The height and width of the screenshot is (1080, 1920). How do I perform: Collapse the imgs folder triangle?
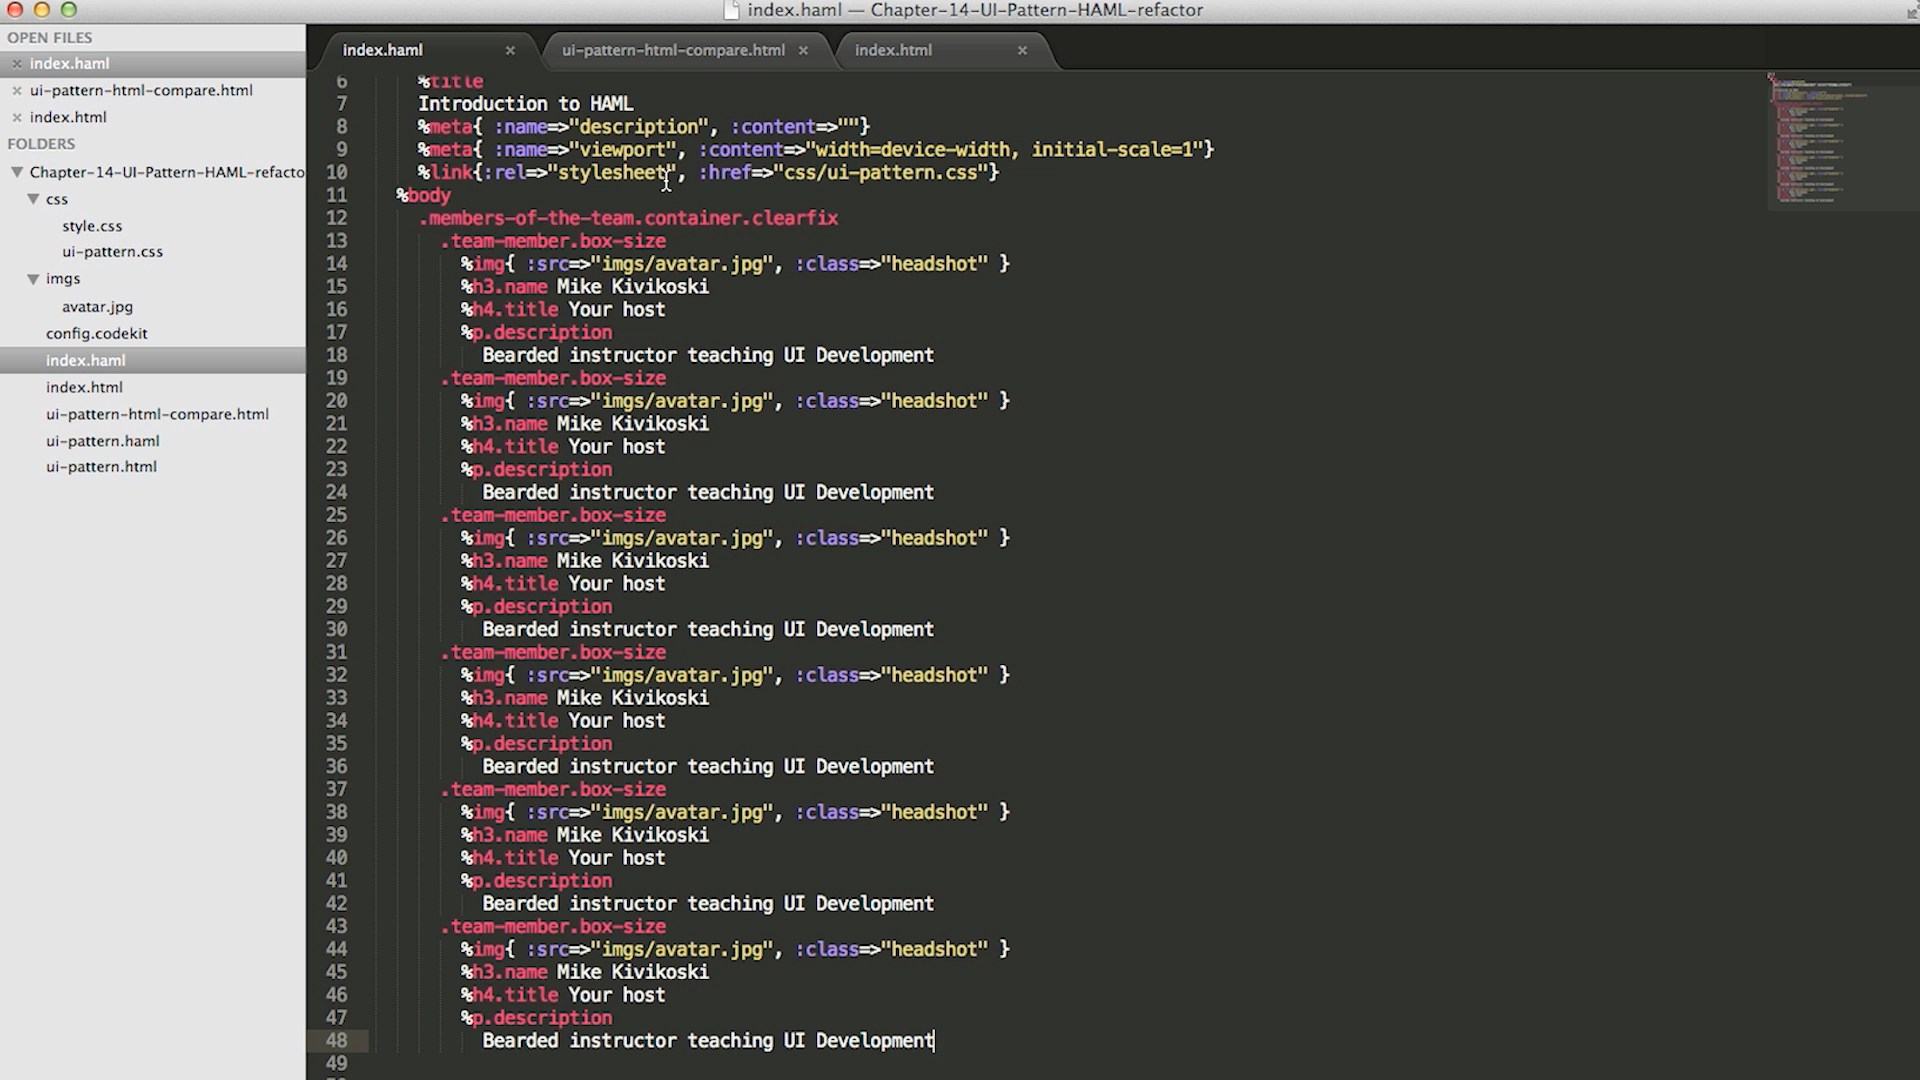pos(33,279)
